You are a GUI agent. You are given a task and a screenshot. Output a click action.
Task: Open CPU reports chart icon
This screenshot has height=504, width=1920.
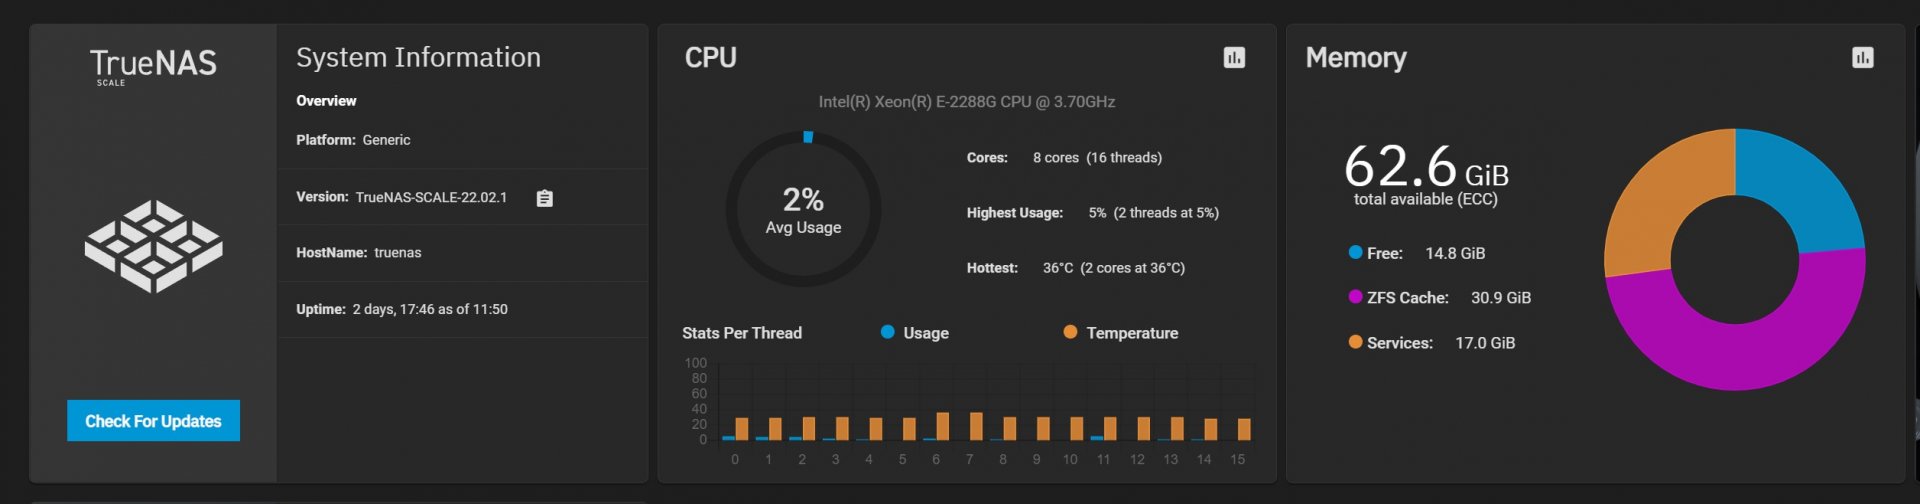click(1234, 58)
